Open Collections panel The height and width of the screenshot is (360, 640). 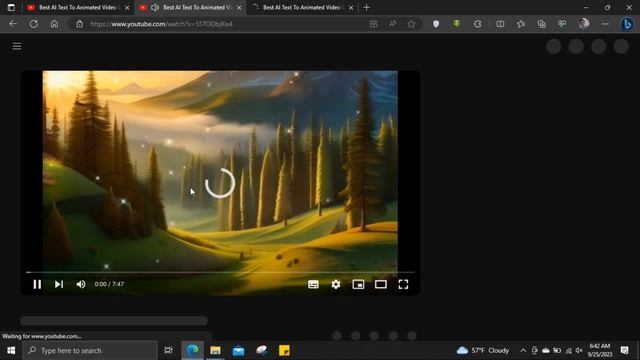coord(542,24)
